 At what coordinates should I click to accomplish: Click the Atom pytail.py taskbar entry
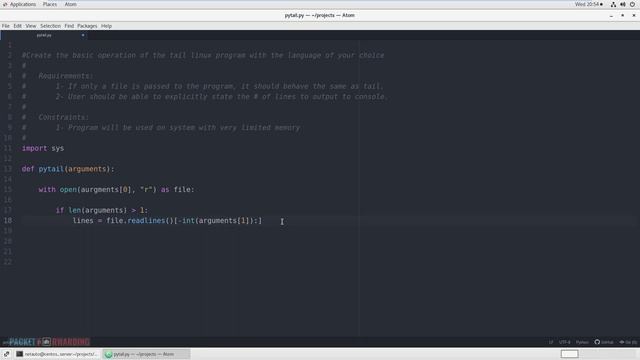(x=146, y=354)
